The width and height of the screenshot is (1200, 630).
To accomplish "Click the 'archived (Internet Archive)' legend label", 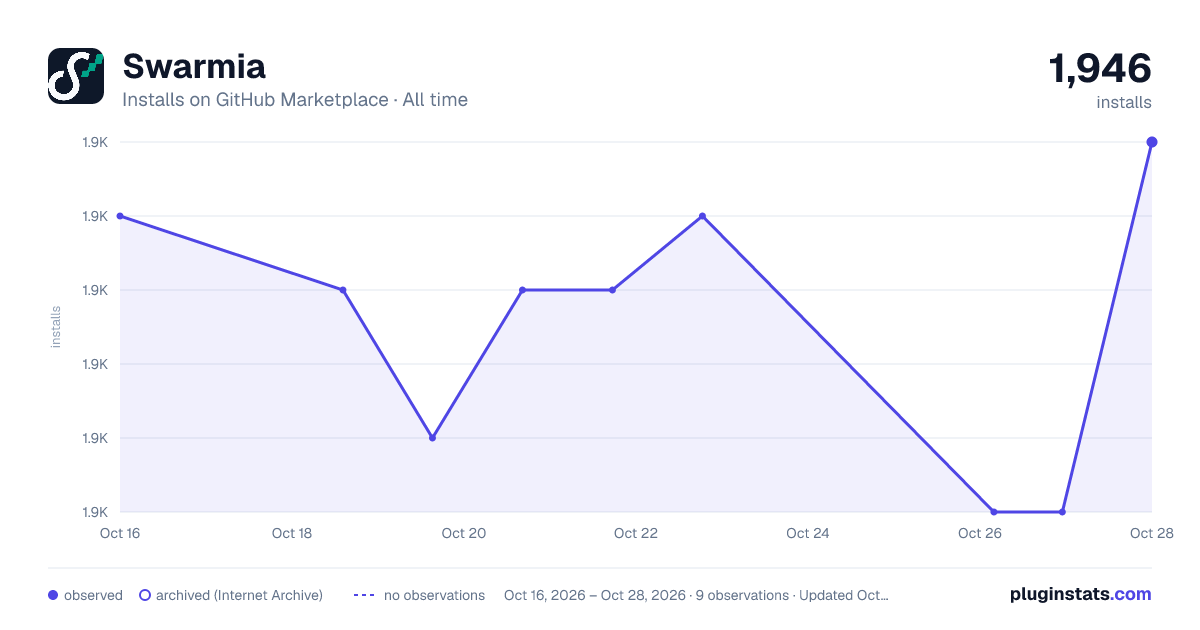I will click(239, 595).
